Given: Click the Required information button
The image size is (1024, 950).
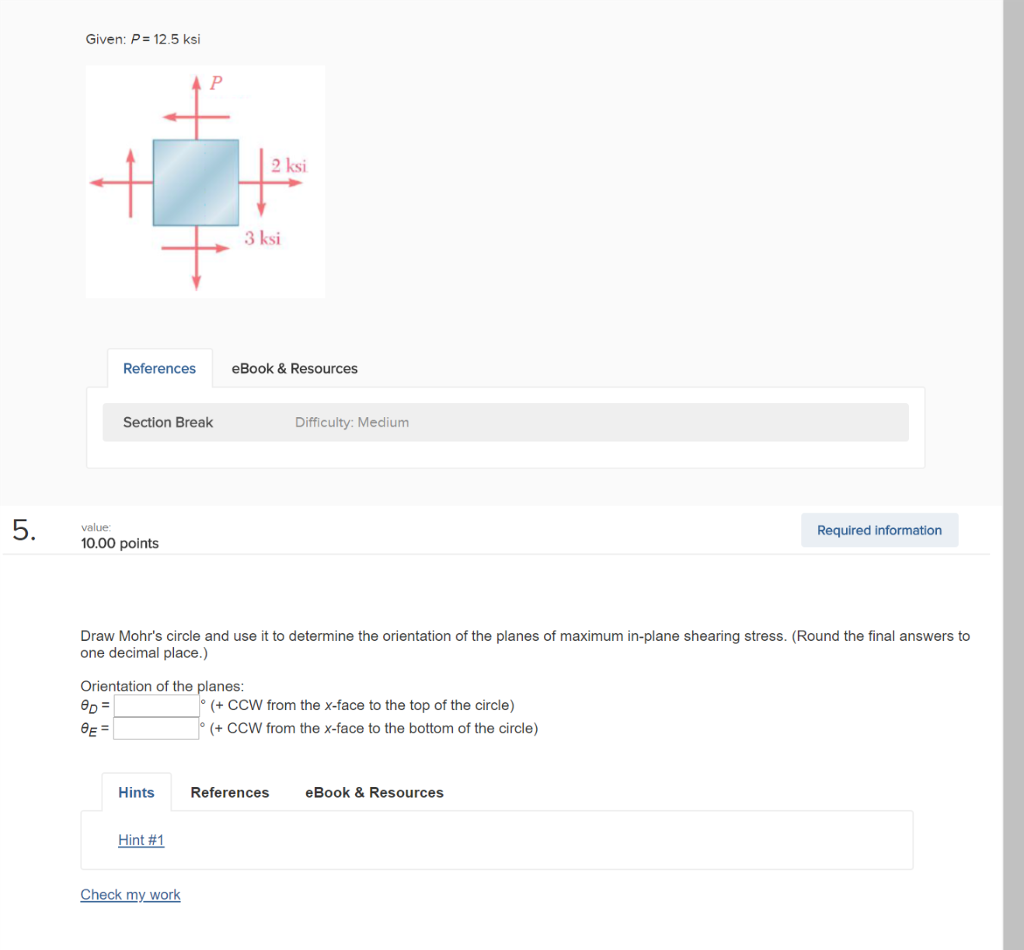Looking at the screenshot, I should click(x=879, y=530).
